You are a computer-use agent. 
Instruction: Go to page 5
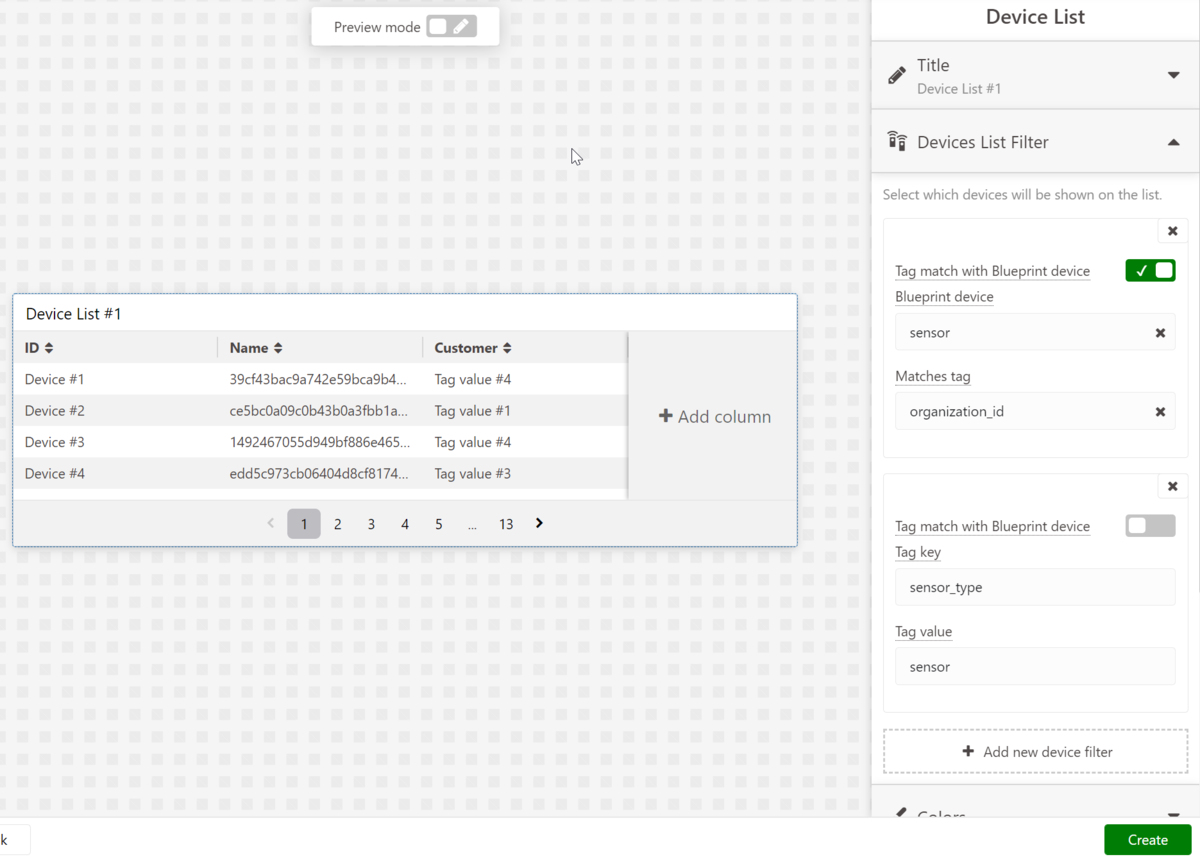438,524
